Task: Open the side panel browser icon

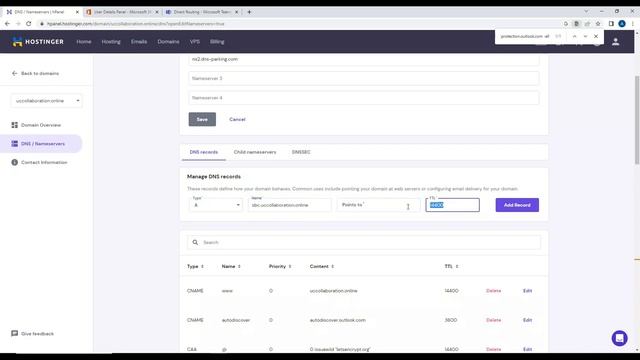Action: click(x=611, y=24)
